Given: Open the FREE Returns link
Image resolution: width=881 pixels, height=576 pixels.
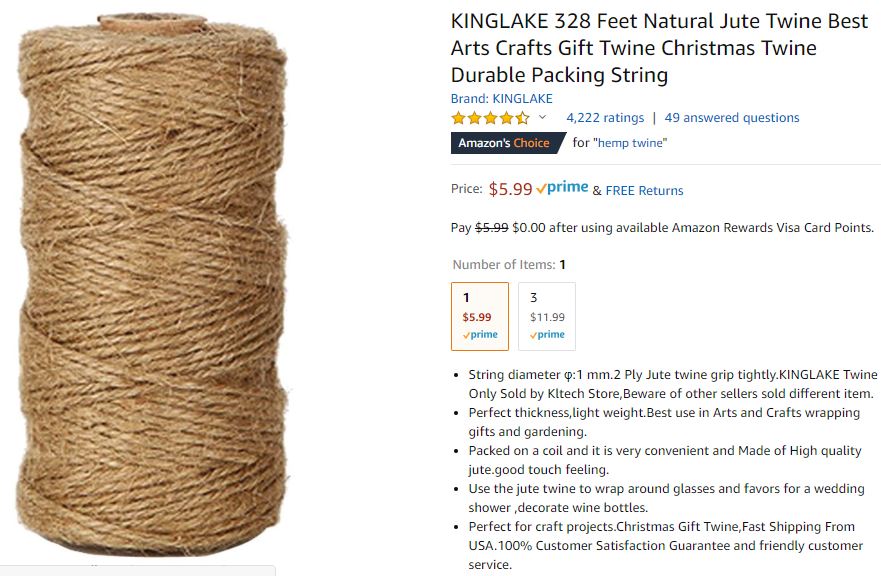Looking at the screenshot, I should (x=645, y=190).
